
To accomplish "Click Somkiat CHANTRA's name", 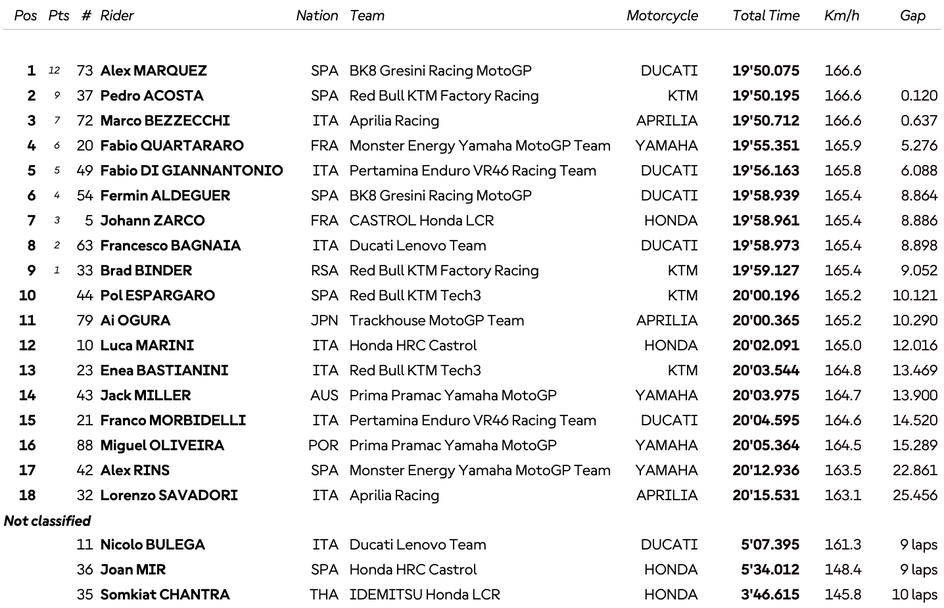I will [165, 595].
